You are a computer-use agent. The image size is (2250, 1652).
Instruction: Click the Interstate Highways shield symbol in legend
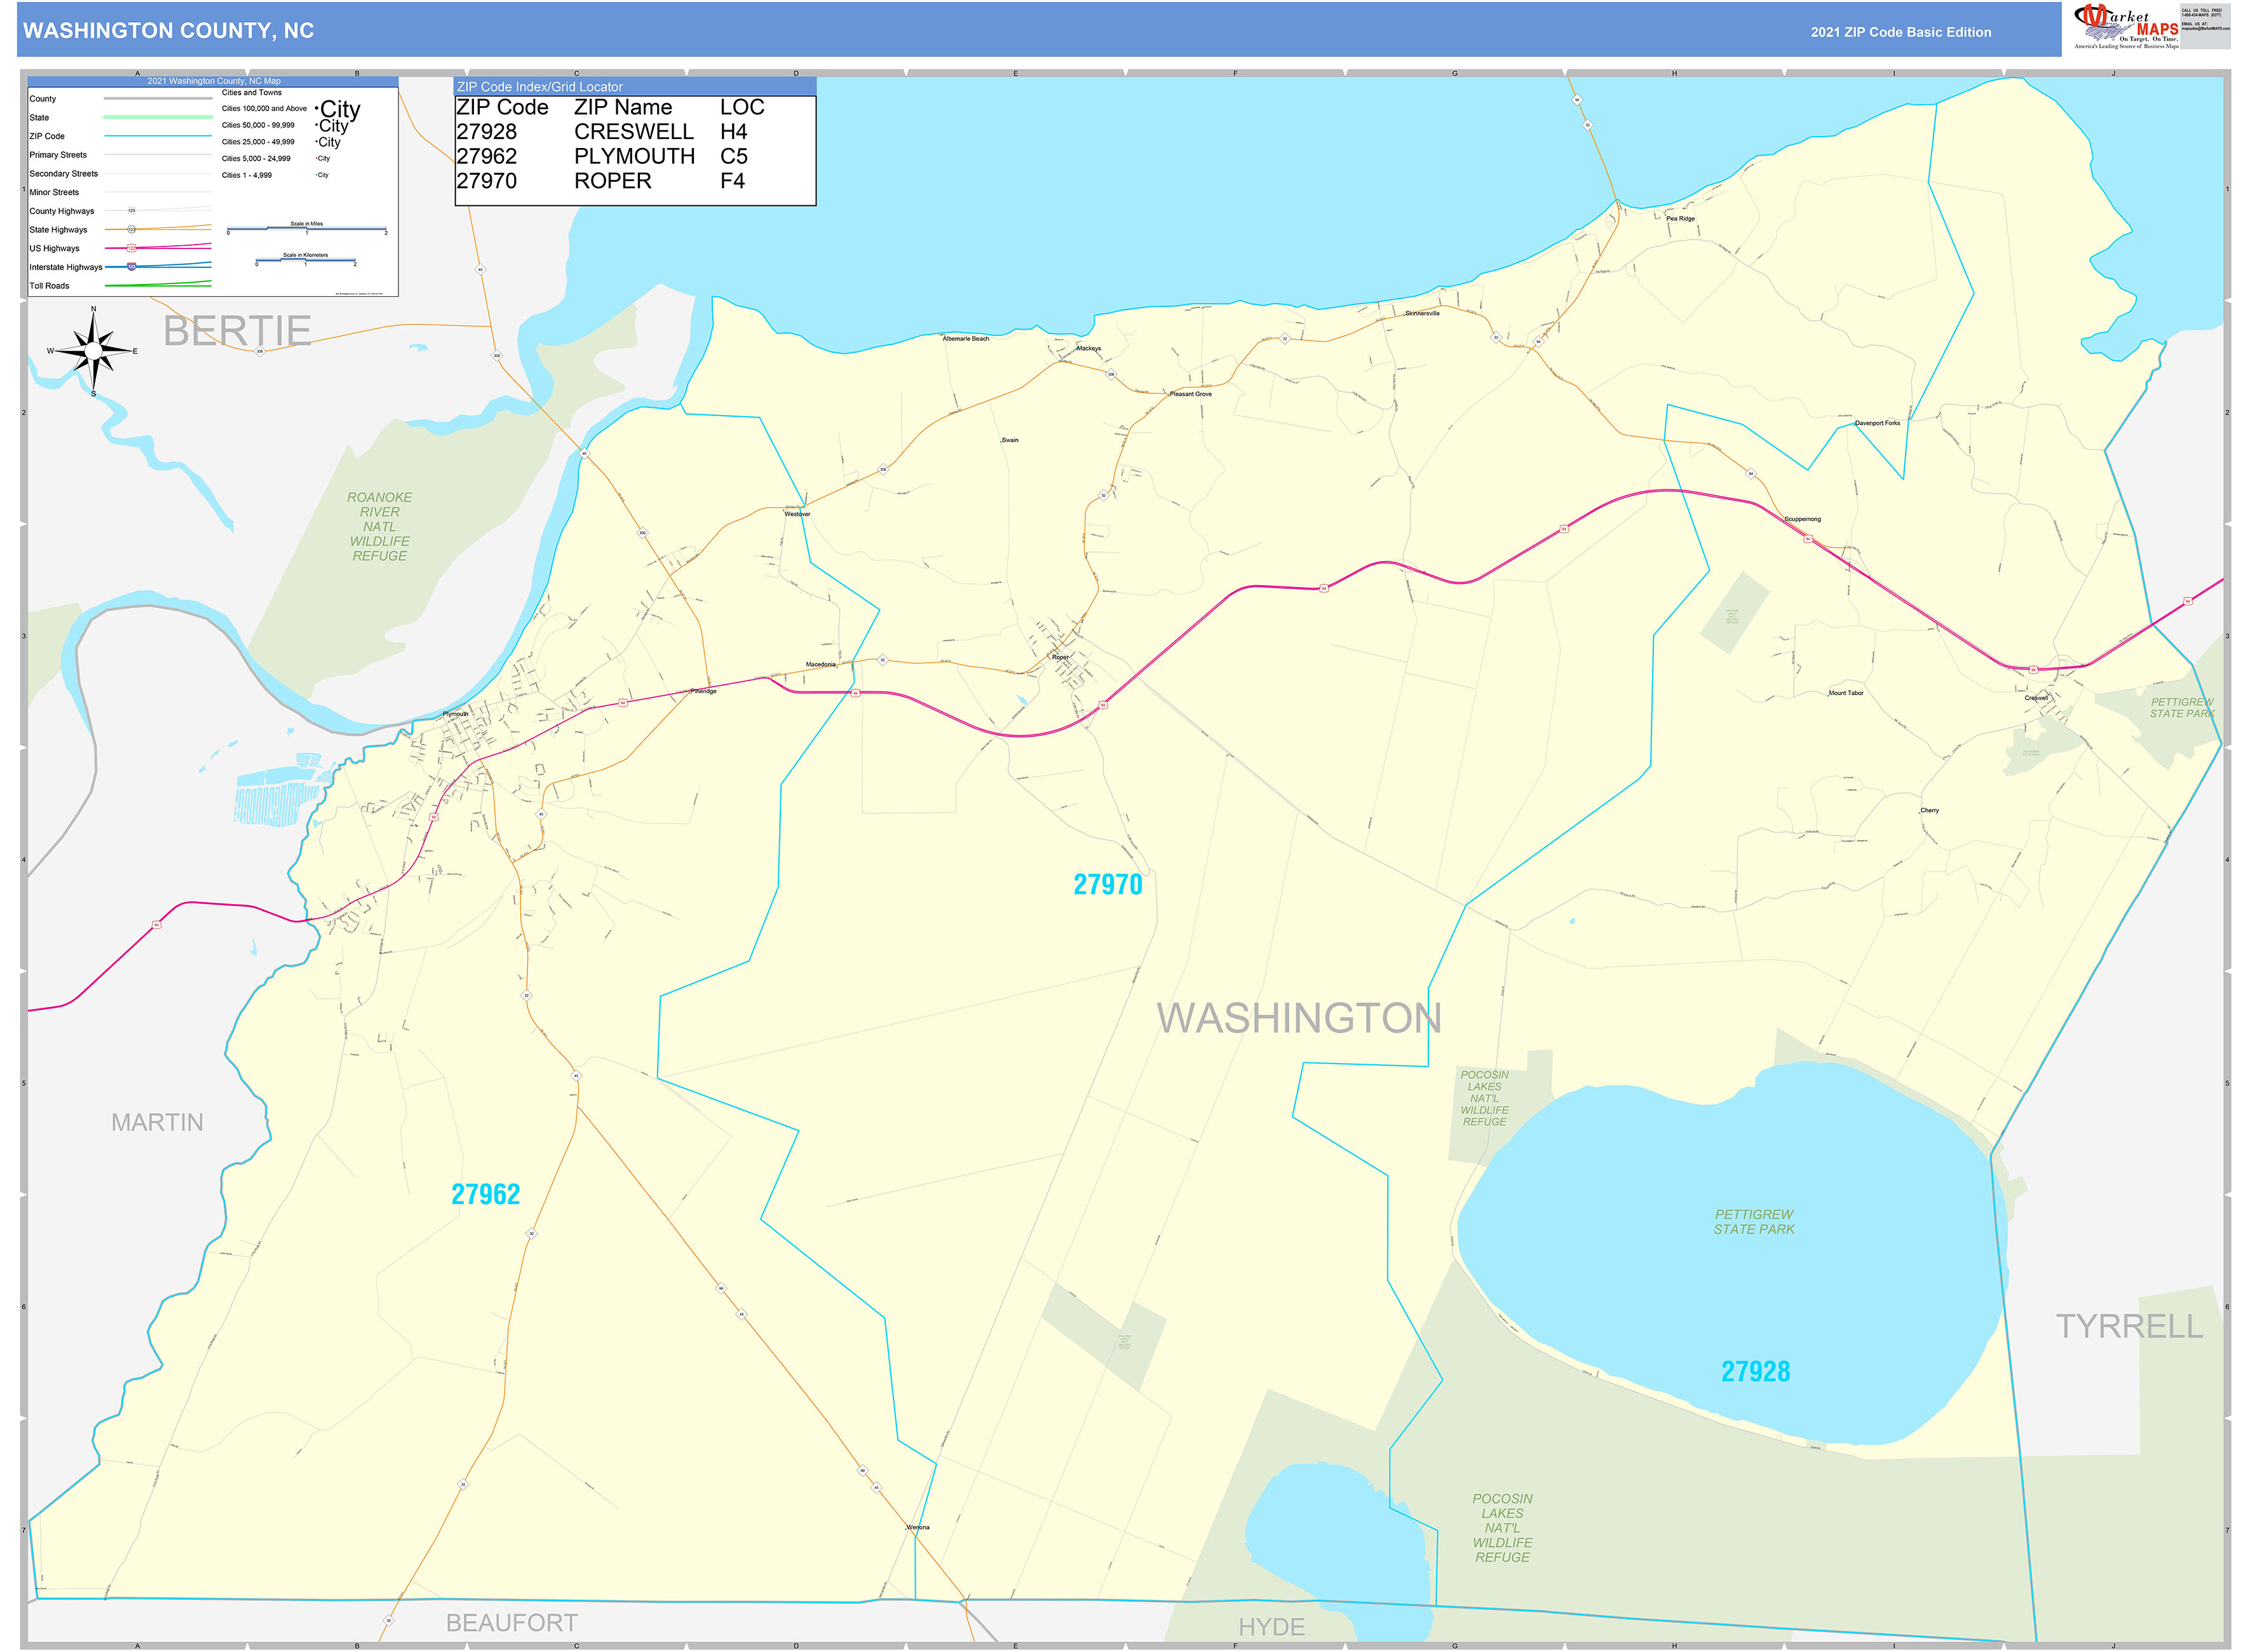coord(131,267)
